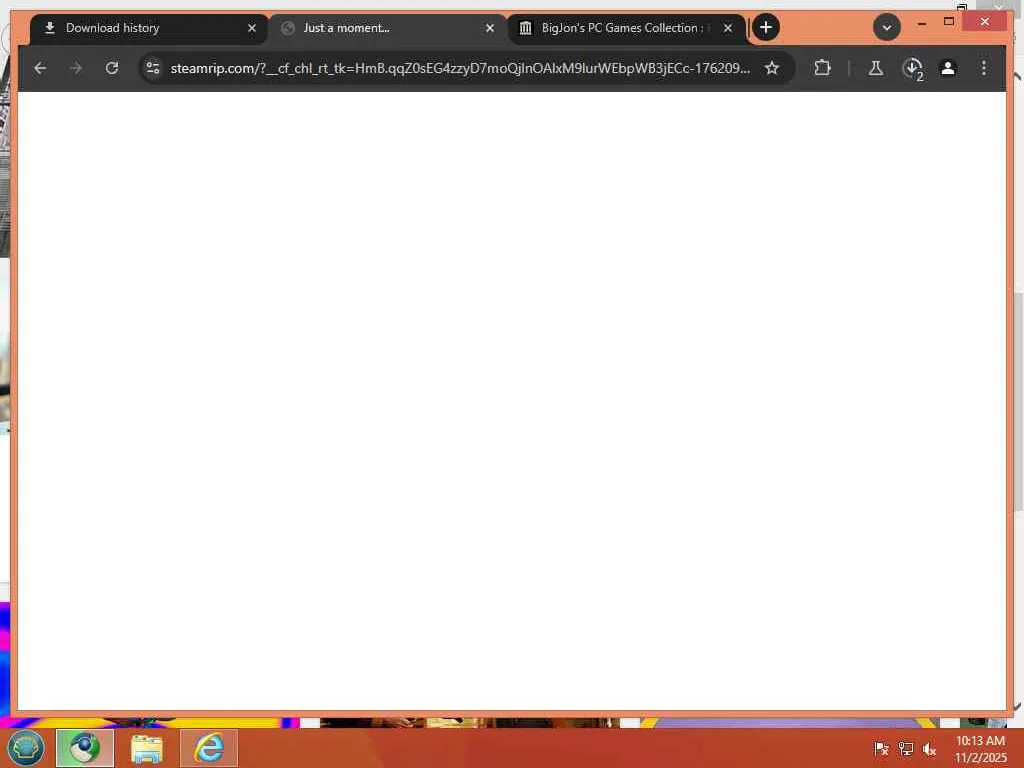Close BigJon's PC Games Collection tab
1024x768 pixels.
click(728, 28)
